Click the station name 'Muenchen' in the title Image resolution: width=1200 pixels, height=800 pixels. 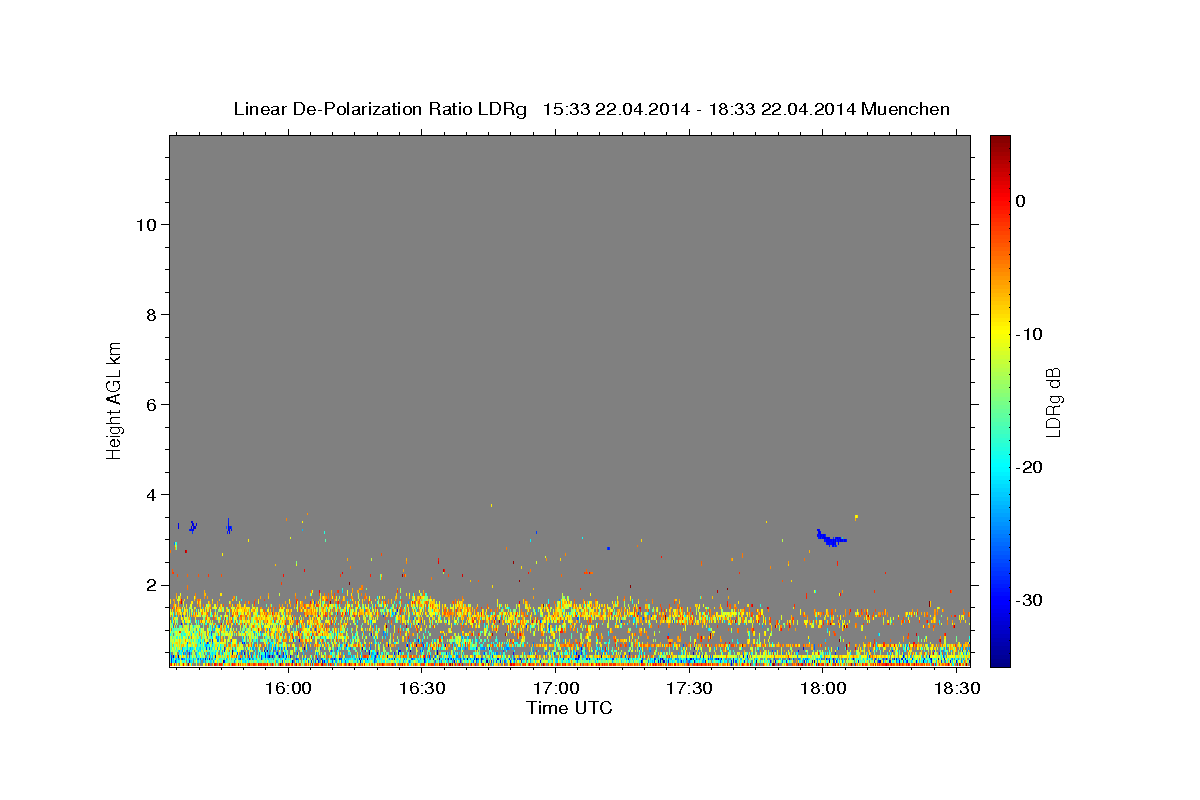(x=906, y=109)
